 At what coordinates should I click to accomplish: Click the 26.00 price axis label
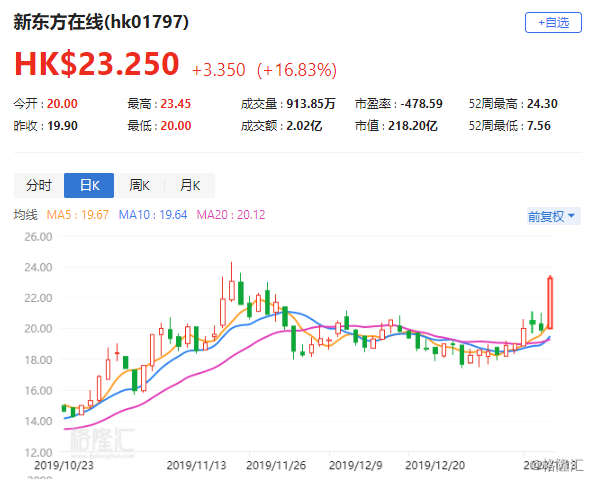[x=38, y=237]
